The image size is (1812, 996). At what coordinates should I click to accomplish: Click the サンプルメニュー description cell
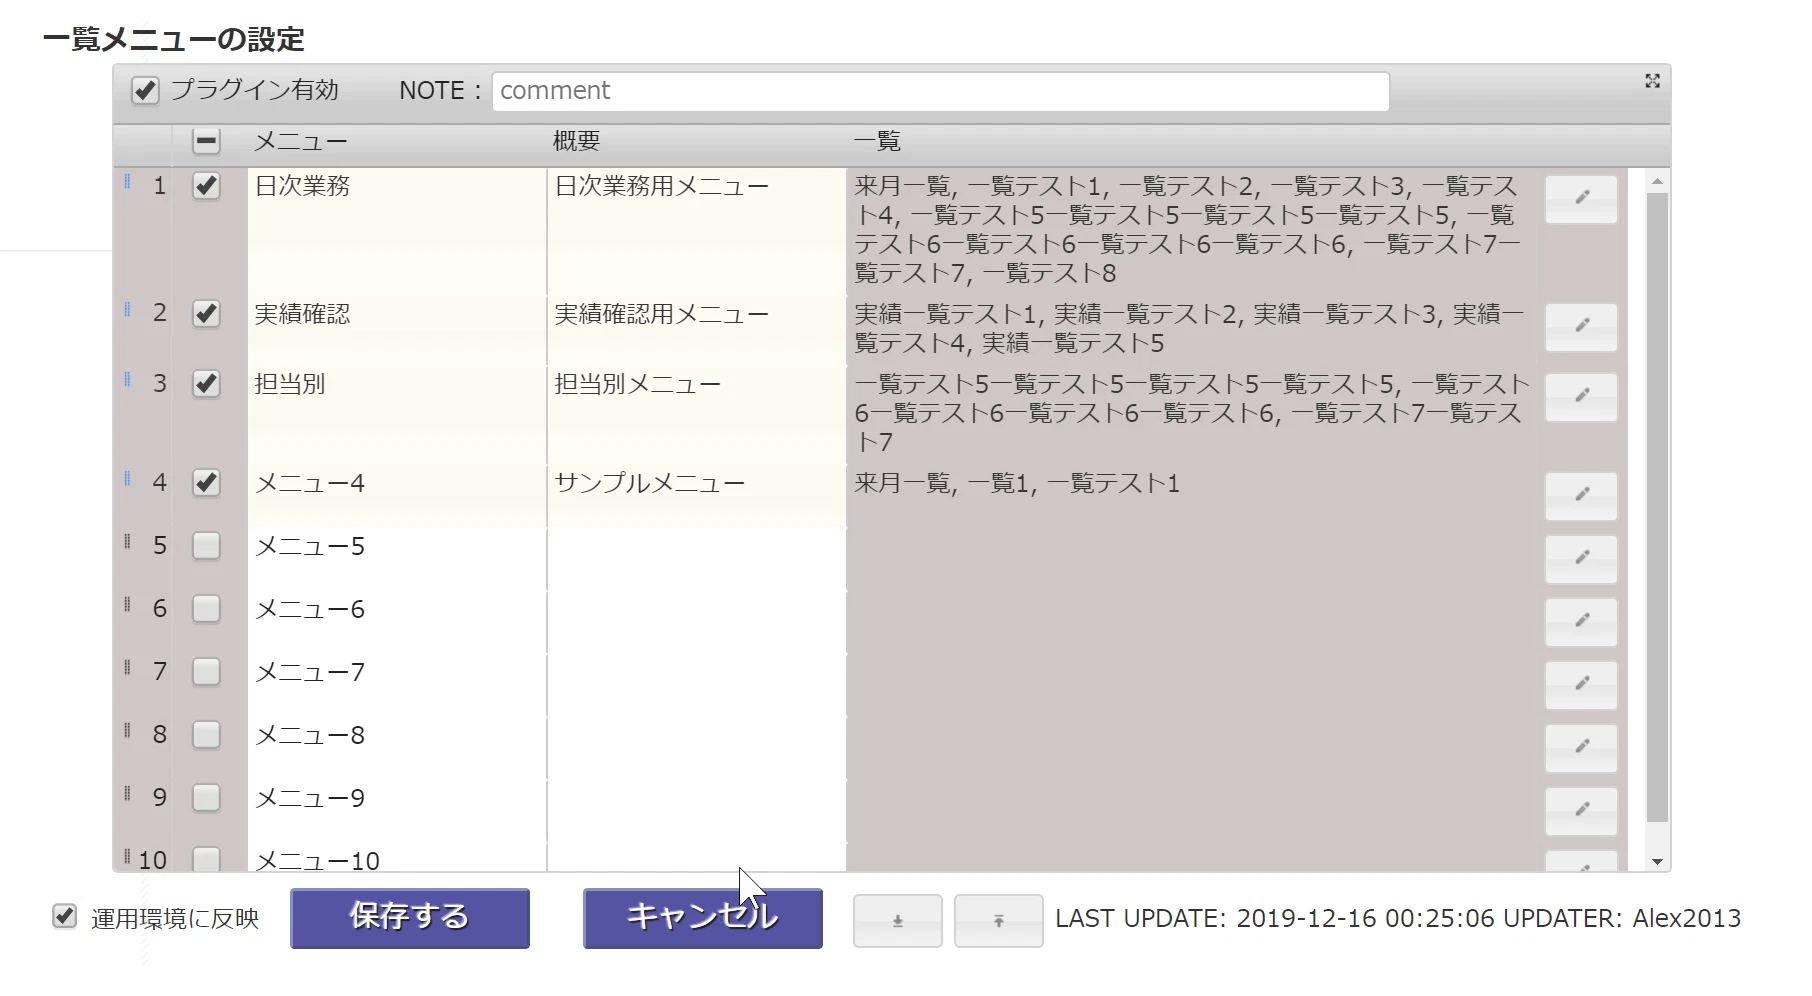697,496
